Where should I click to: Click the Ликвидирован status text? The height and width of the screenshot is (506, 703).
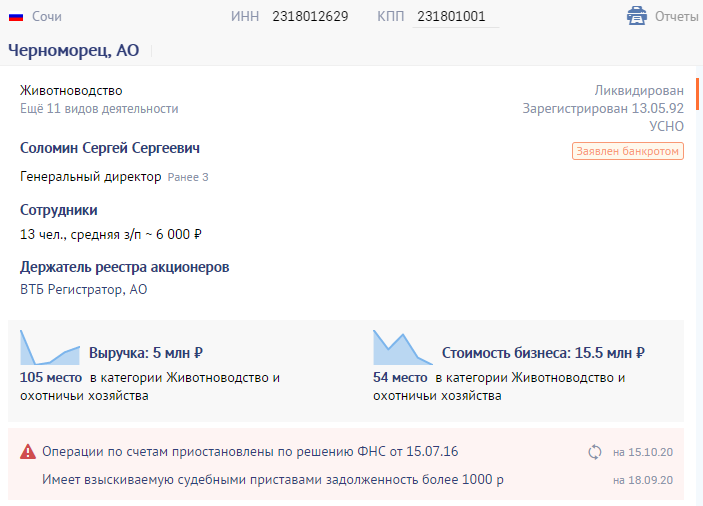(639, 91)
